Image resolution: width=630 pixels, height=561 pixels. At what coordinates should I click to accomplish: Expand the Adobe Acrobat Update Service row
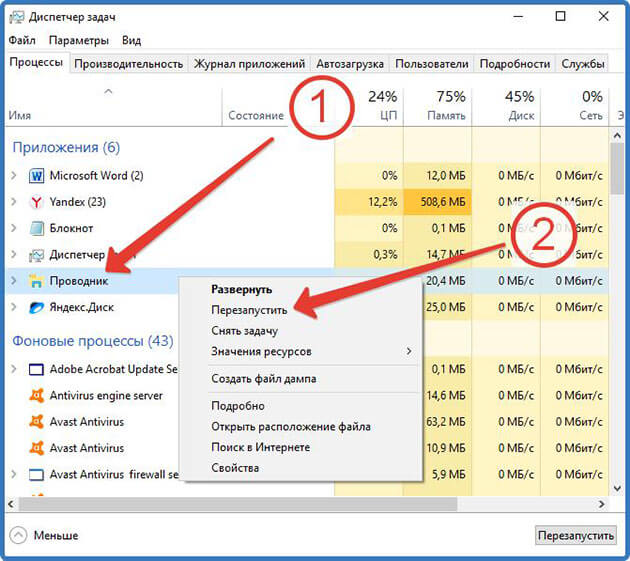pos(14,369)
